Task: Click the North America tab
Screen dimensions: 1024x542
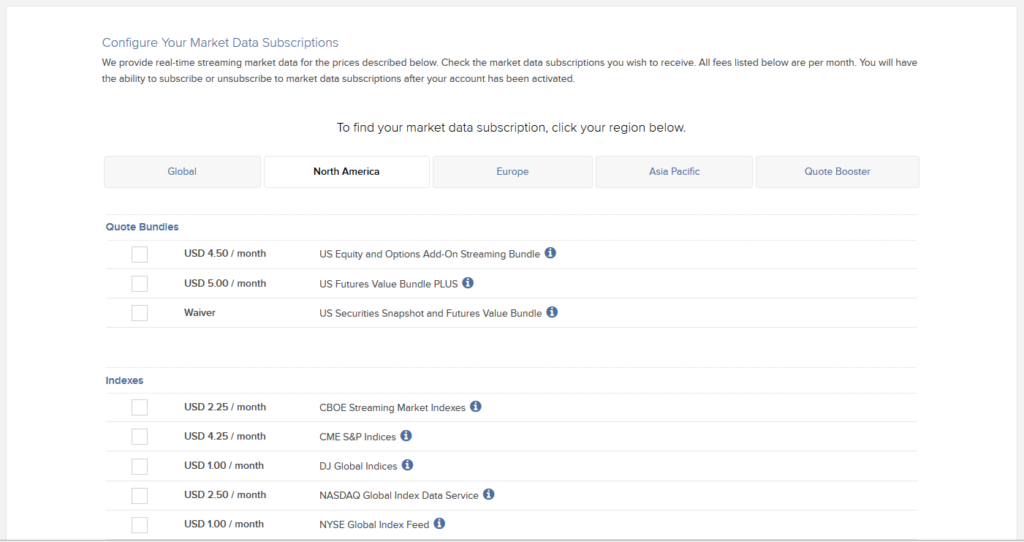Action: [x=346, y=172]
